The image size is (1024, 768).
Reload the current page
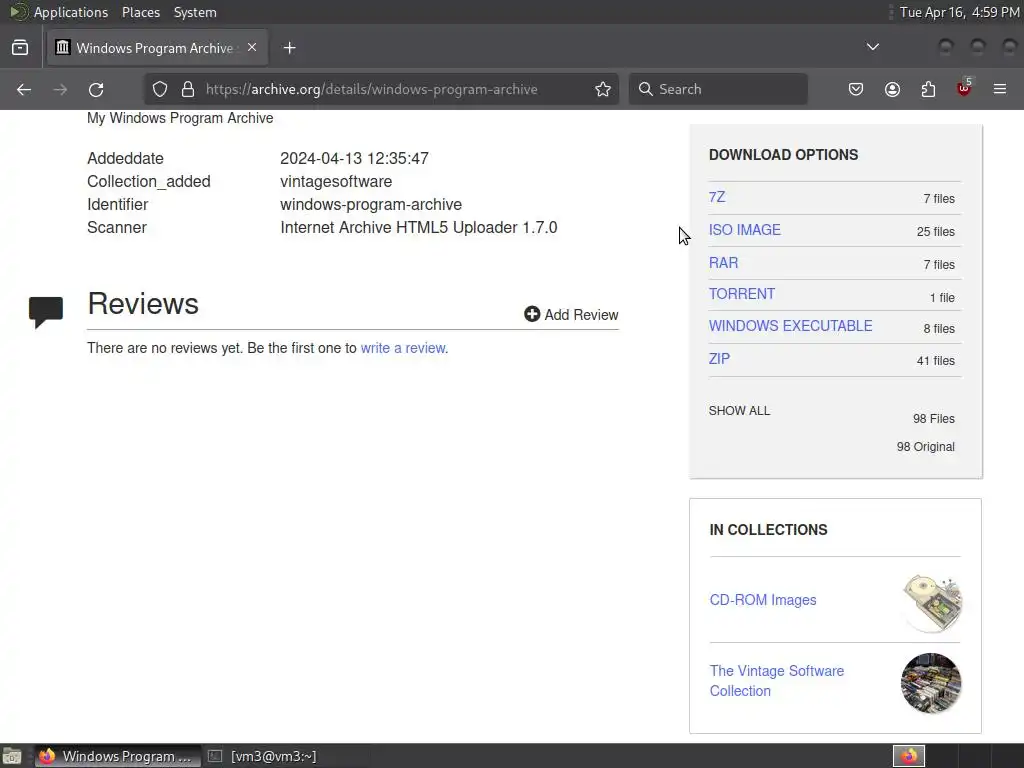coord(96,89)
